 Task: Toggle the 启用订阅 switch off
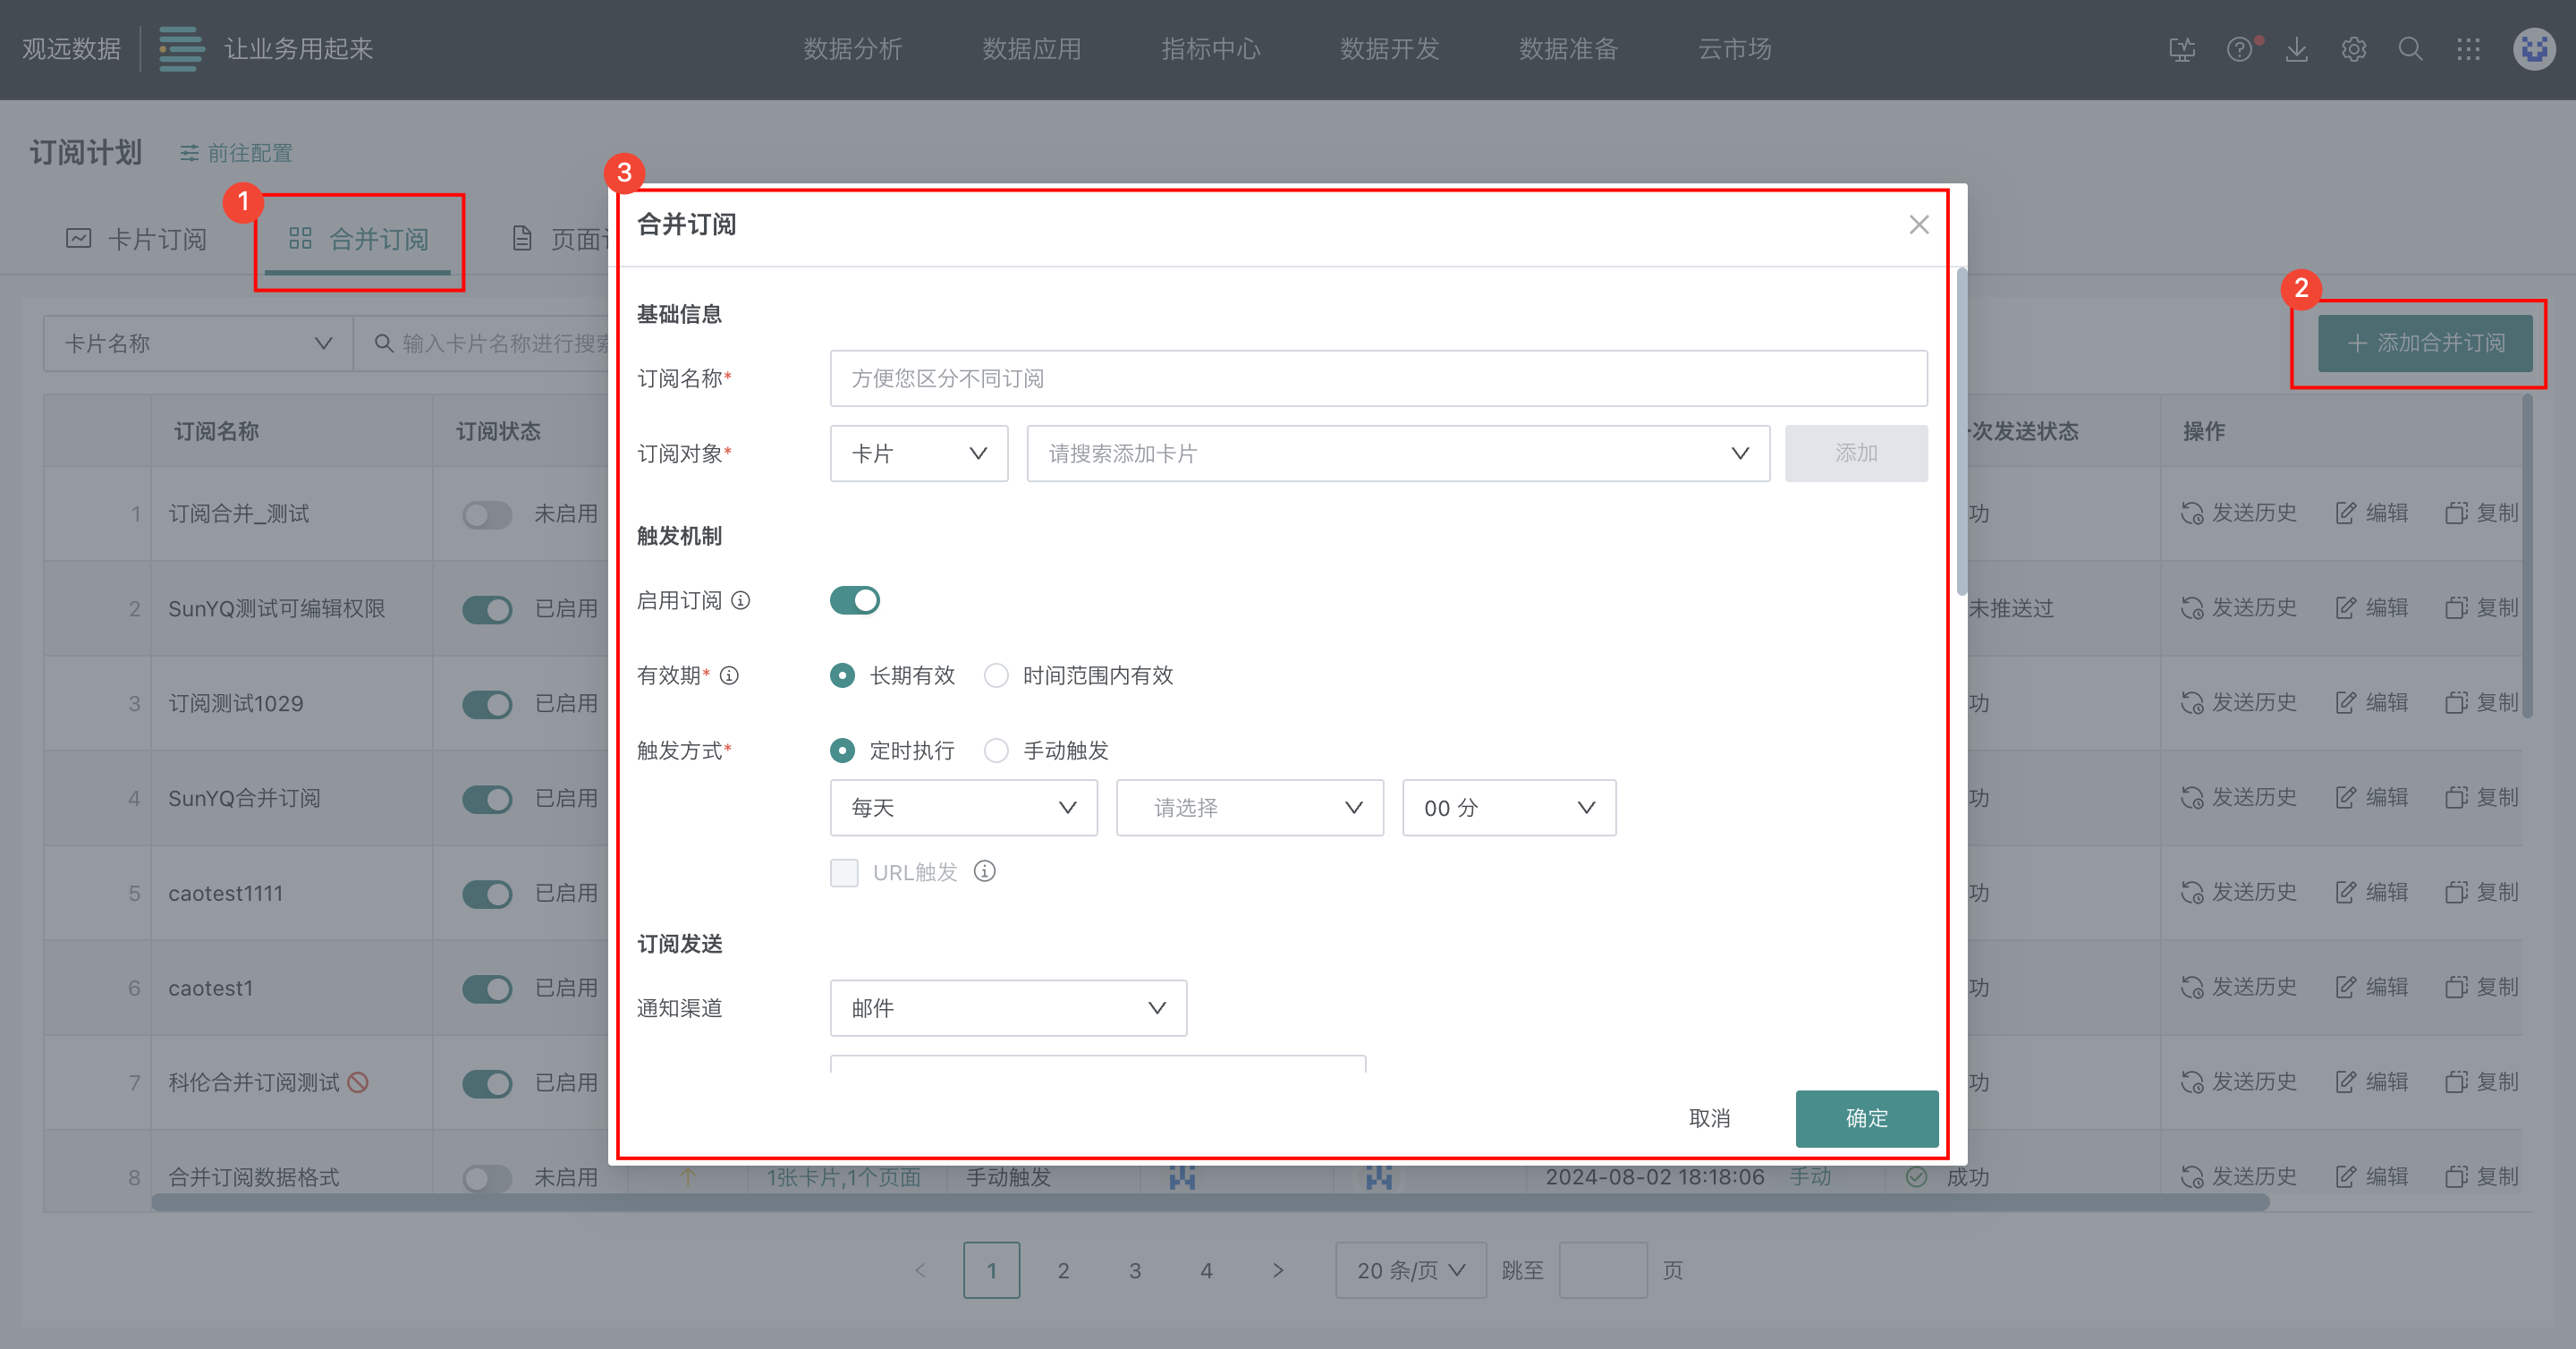point(854,600)
